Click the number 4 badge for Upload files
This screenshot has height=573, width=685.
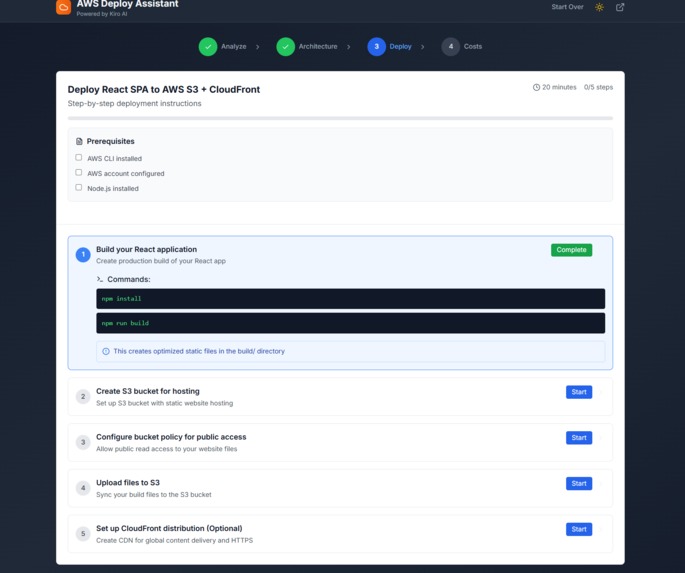coord(83,488)
